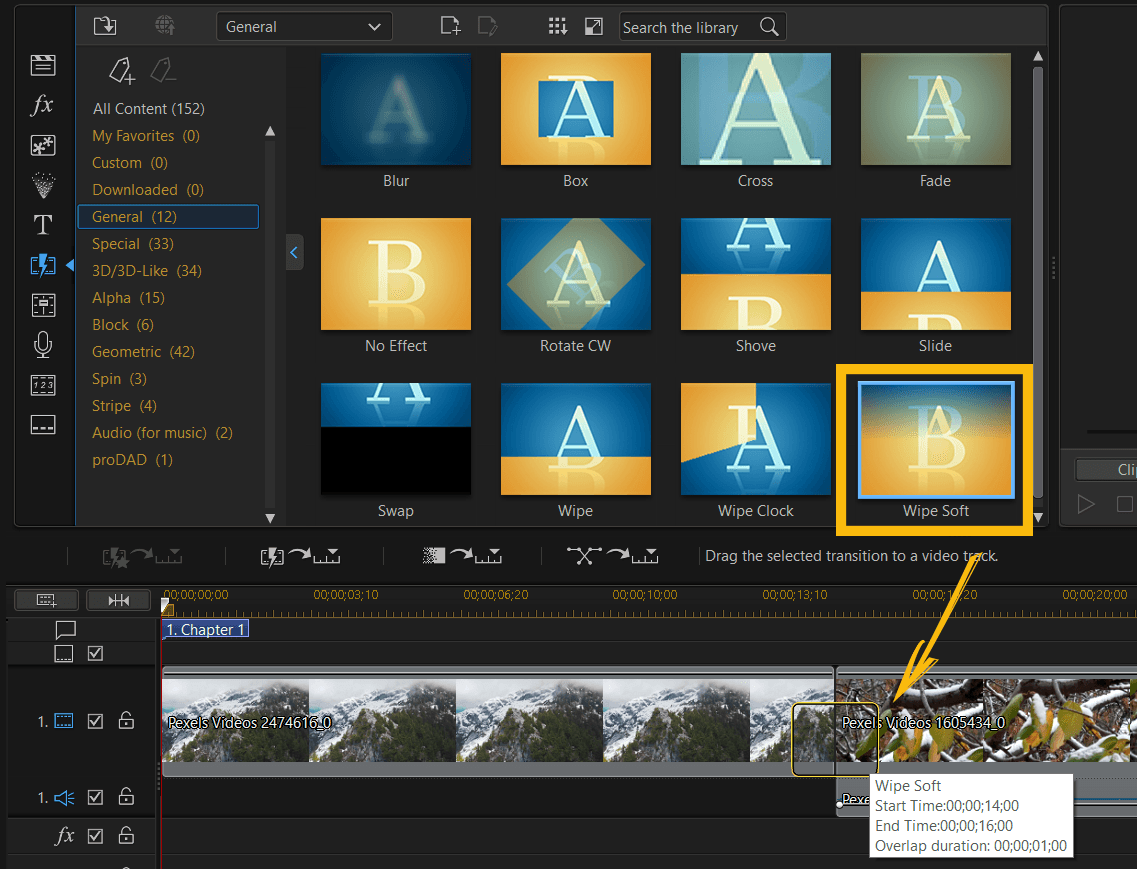Open the General category dropdown
The width and height of the screenshot is (1137, 869).
pyautogui.click(x=304, y=27)
